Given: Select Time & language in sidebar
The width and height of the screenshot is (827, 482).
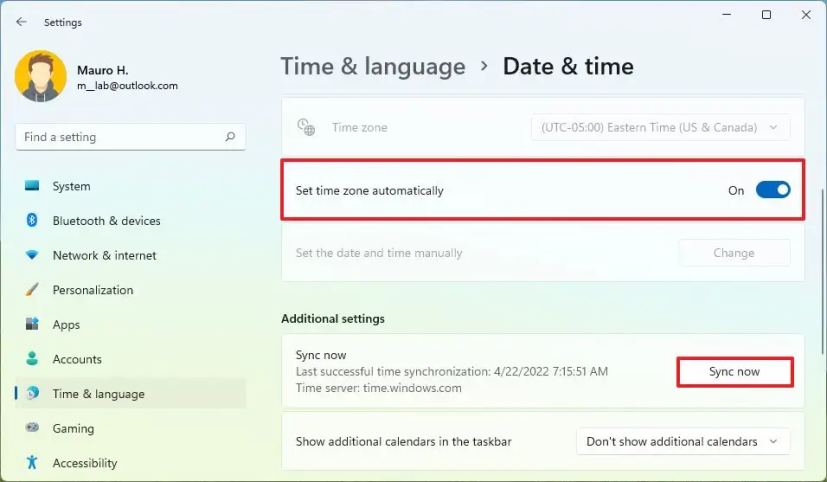Looking at the screenshot, I should (x=131, y=393).
